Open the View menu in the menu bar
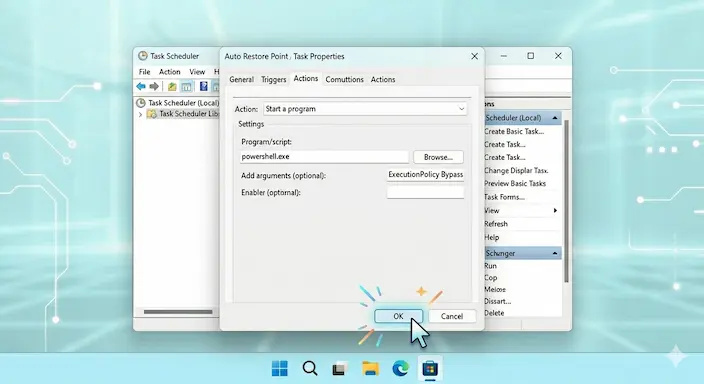704x384 pixels. [197, 72]
